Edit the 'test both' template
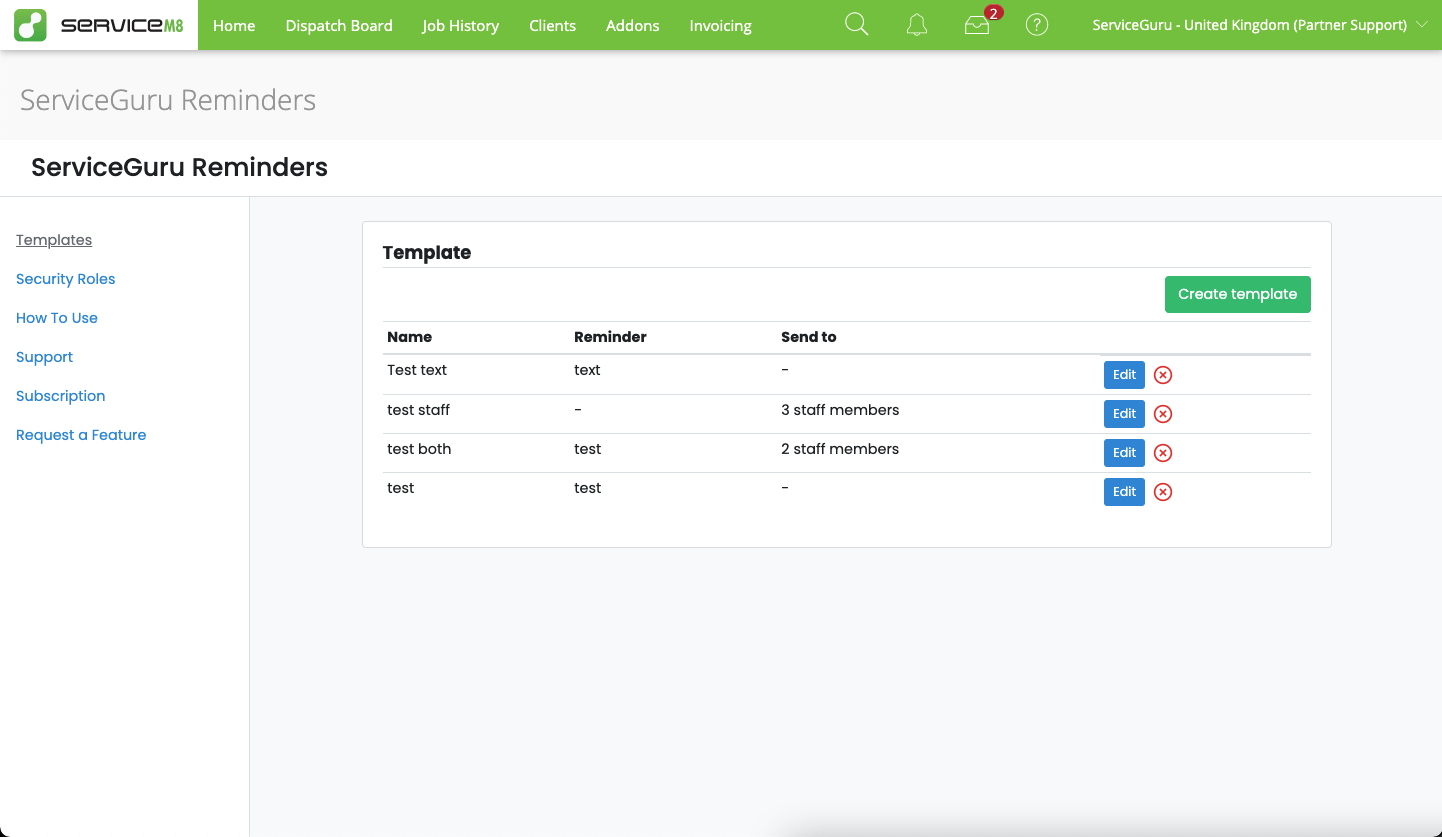Viewport: 1442px width, 837px height. point(1124,453)
